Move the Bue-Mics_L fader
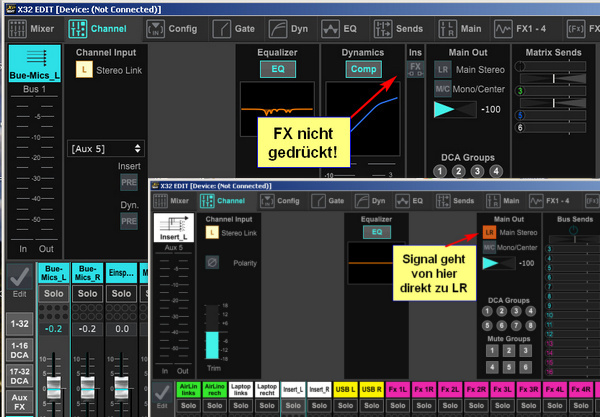This screenshot has width=600, height=417. (54, 388)
